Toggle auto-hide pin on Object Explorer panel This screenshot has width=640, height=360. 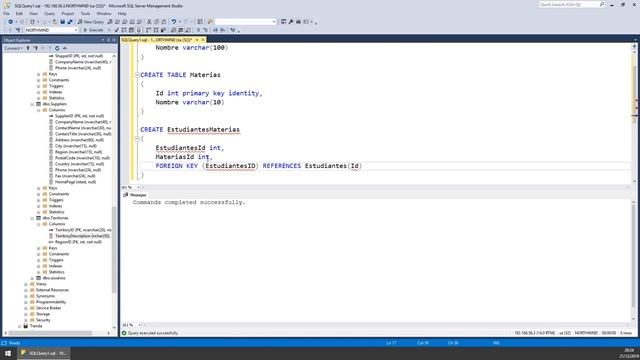[x=108, y=40]
